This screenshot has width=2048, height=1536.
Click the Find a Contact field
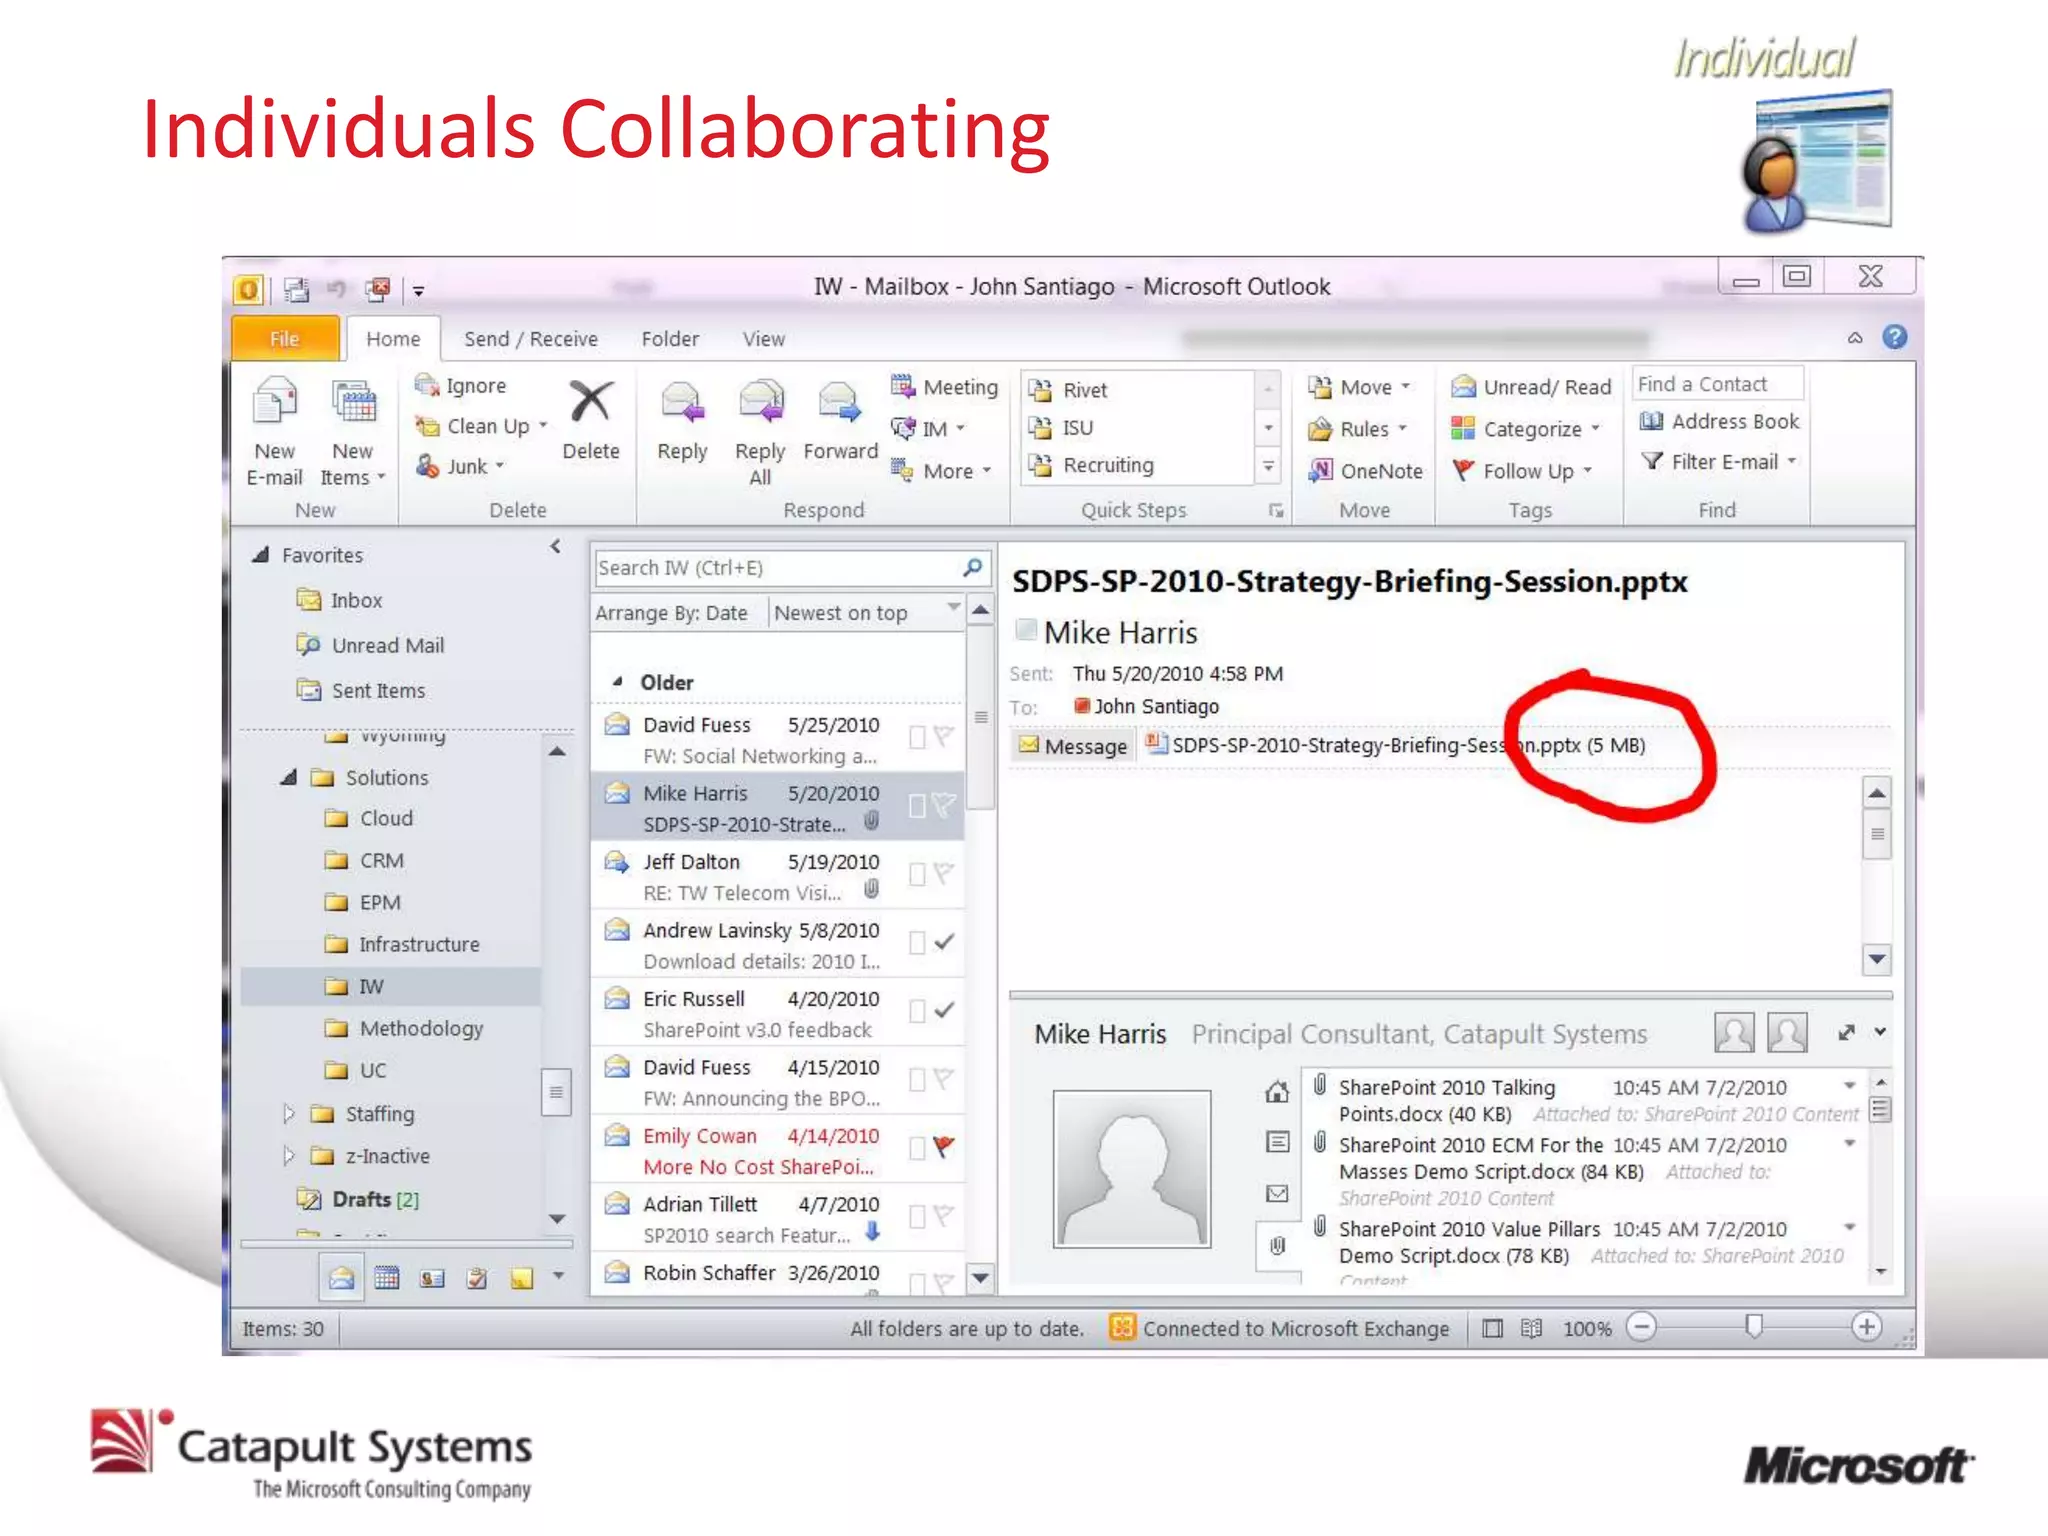tap(1718, 384)
